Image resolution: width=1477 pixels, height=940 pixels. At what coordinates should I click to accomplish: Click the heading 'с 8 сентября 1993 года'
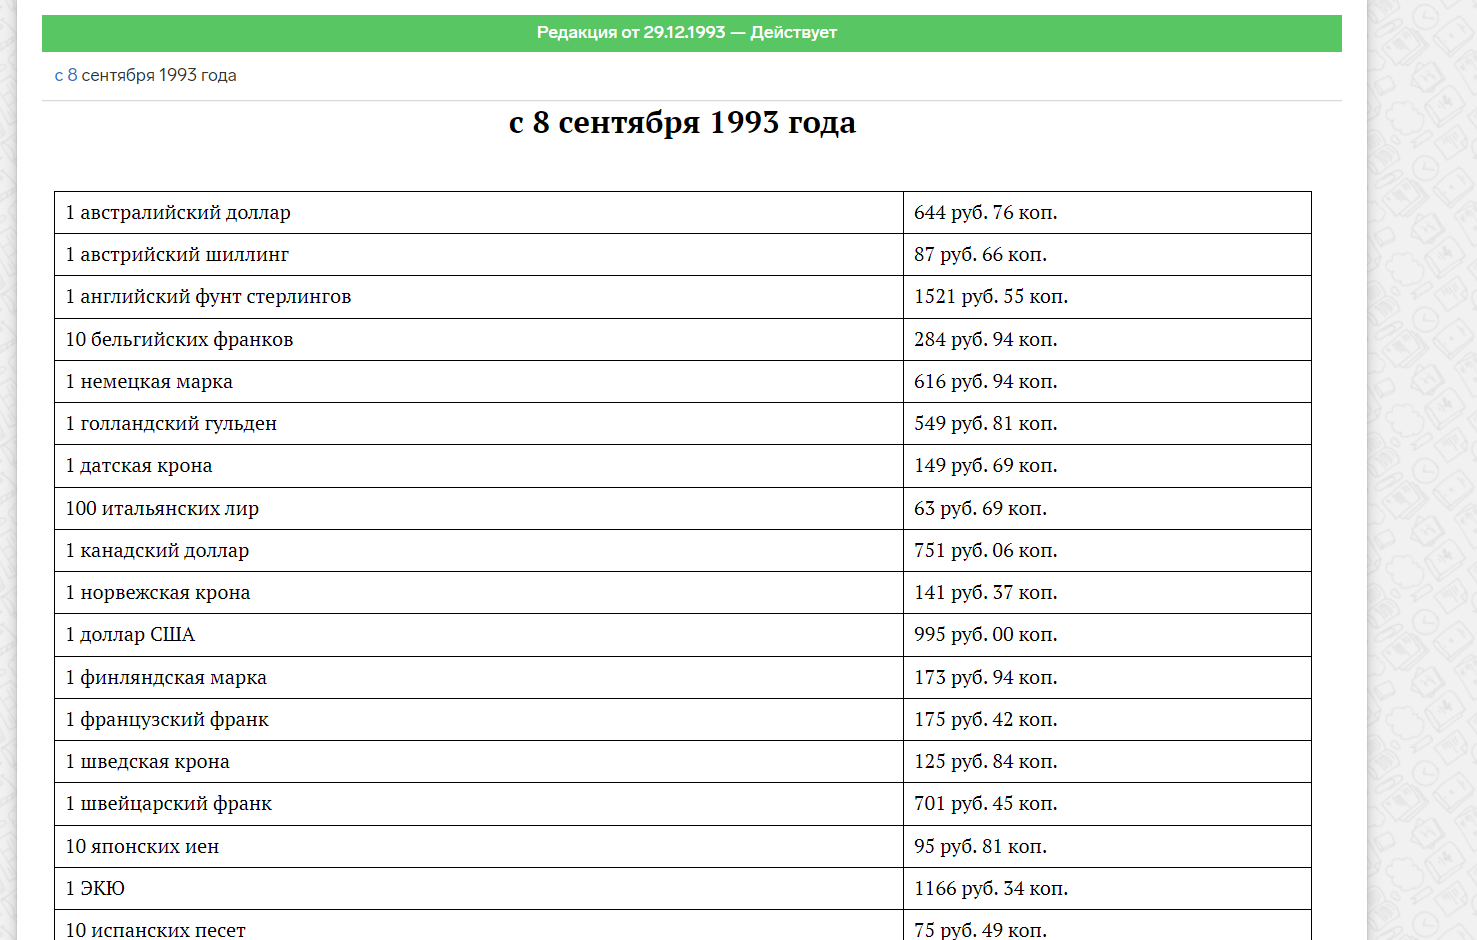coord(682,122)
